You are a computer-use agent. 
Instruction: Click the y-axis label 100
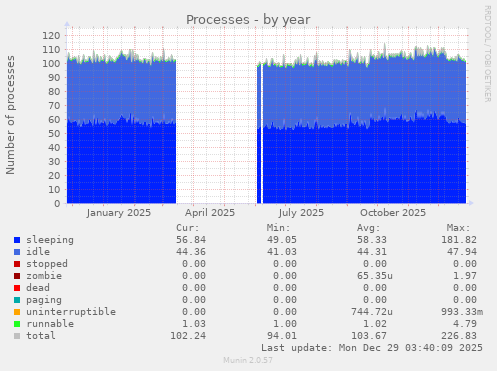pos(51,64)
